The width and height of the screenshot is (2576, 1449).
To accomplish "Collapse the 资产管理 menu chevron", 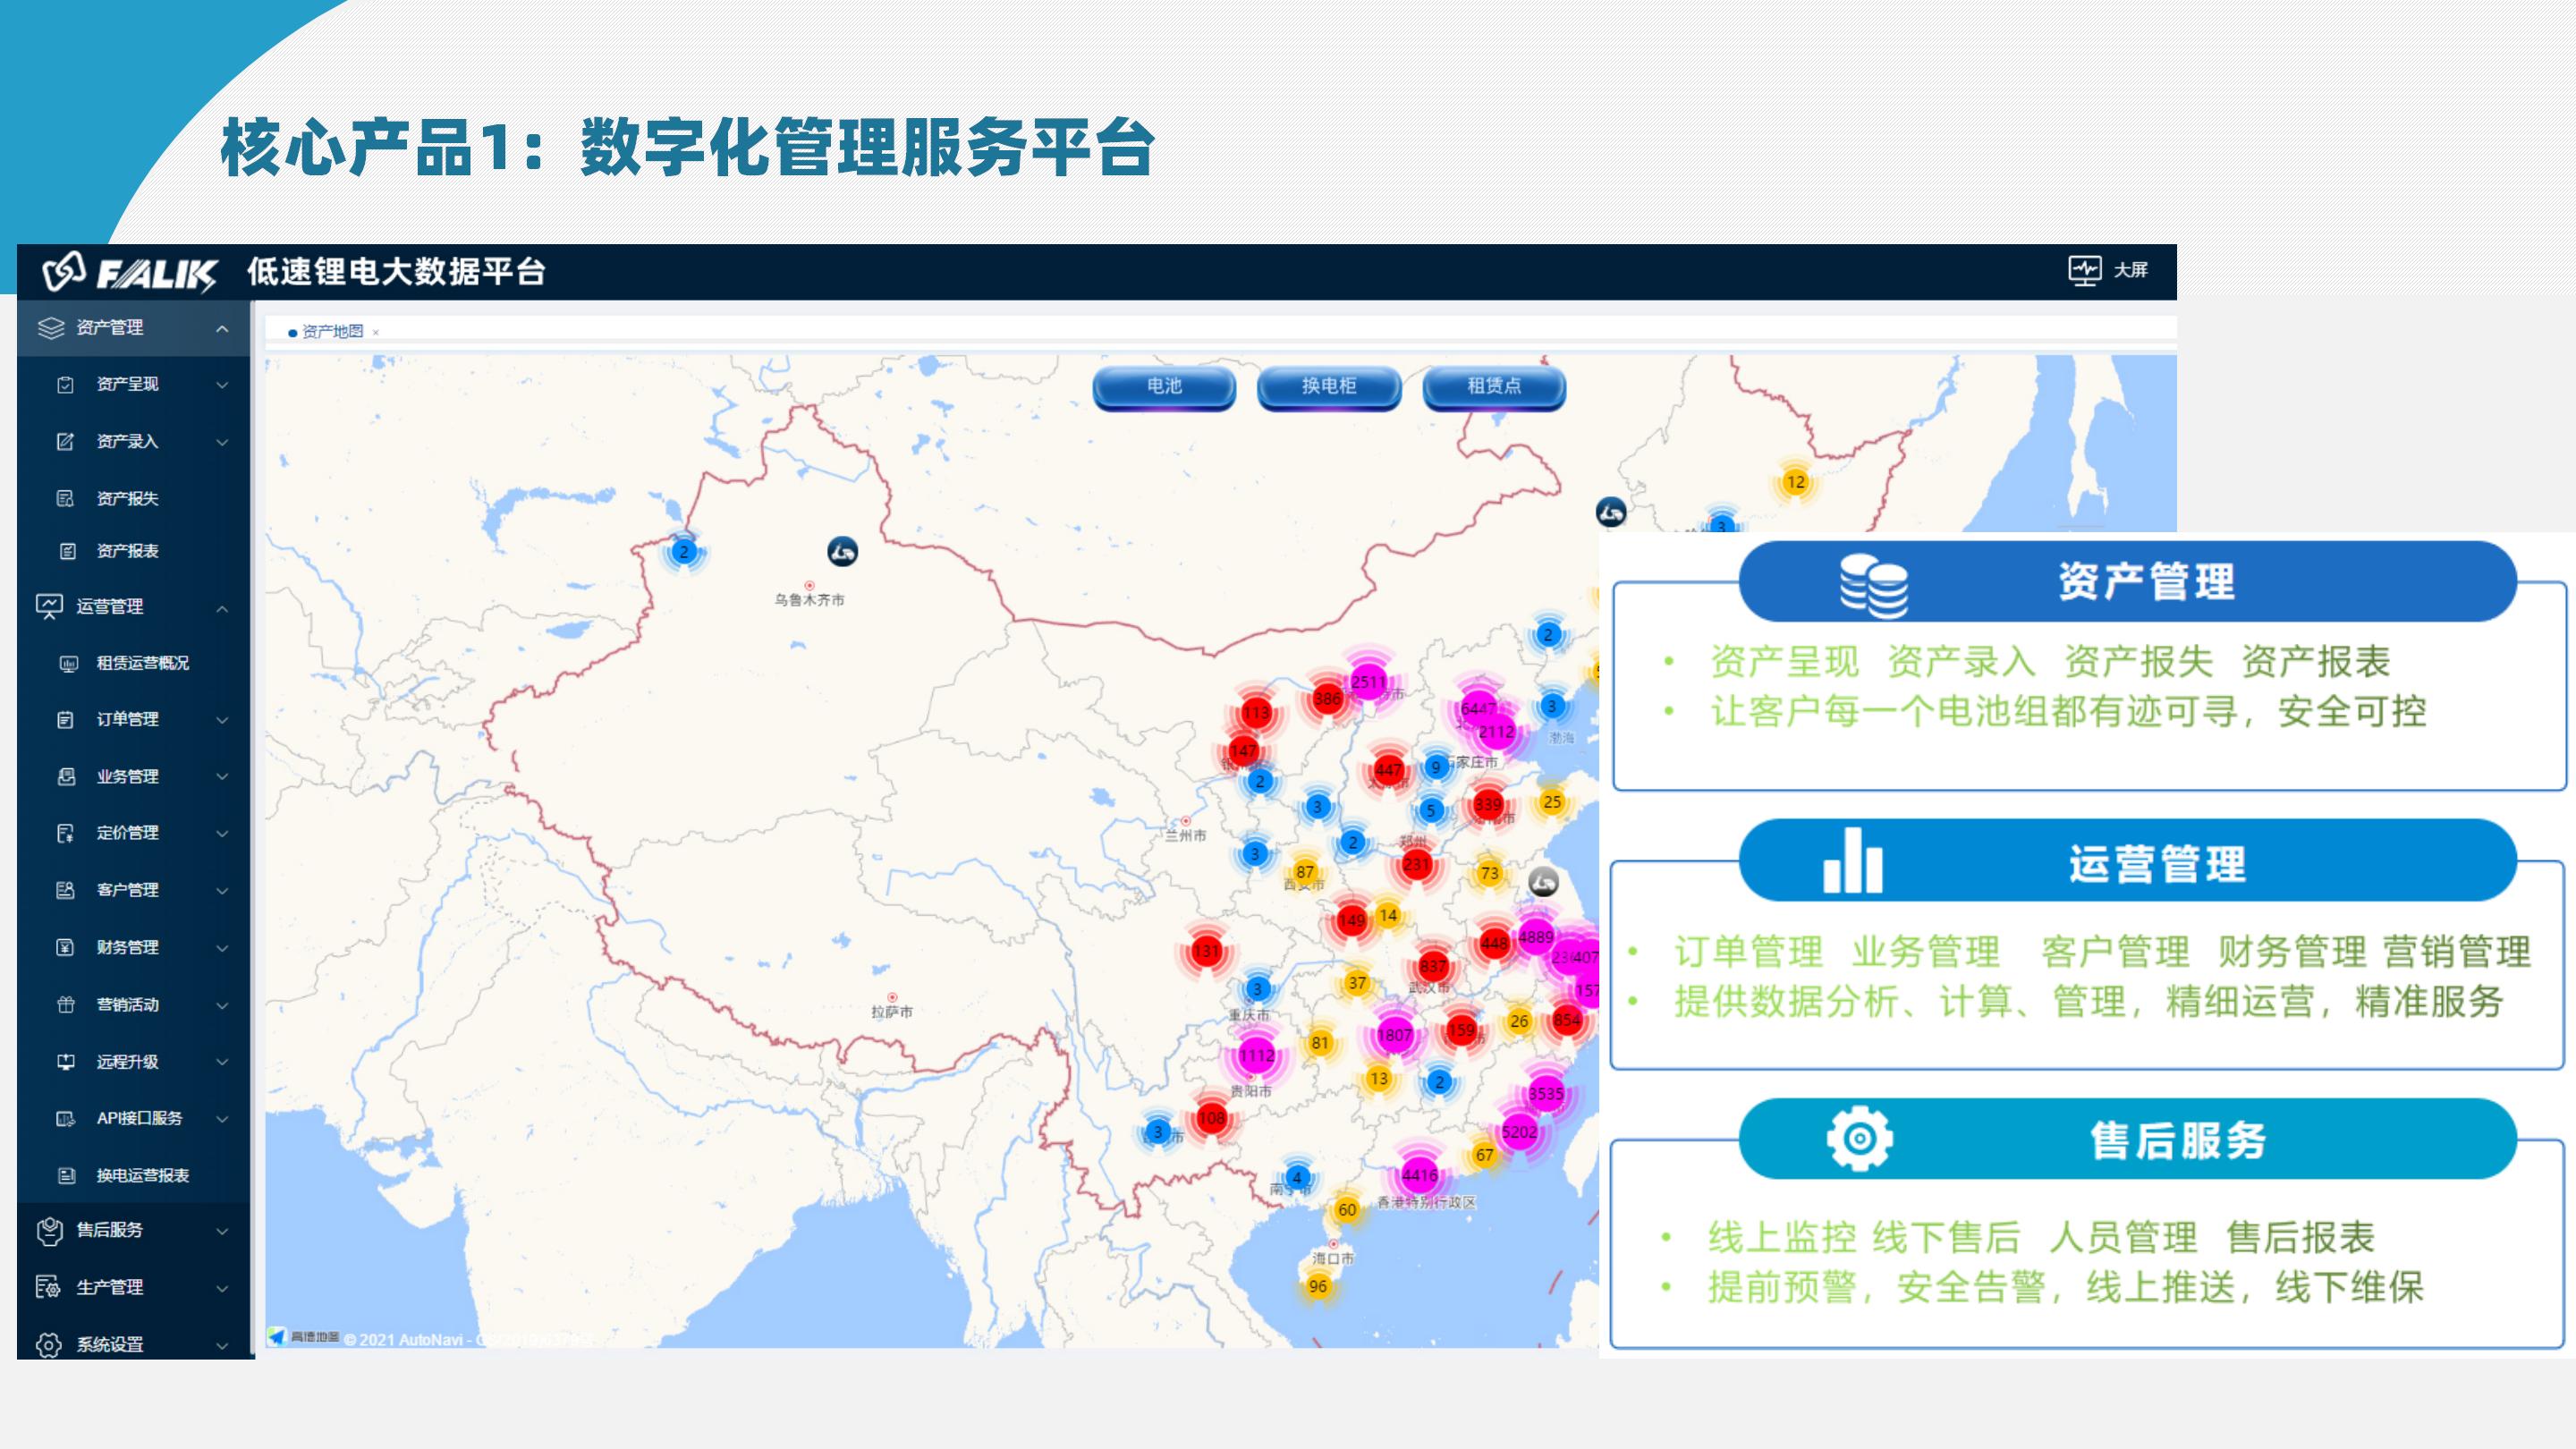I will tap(222, 328).
